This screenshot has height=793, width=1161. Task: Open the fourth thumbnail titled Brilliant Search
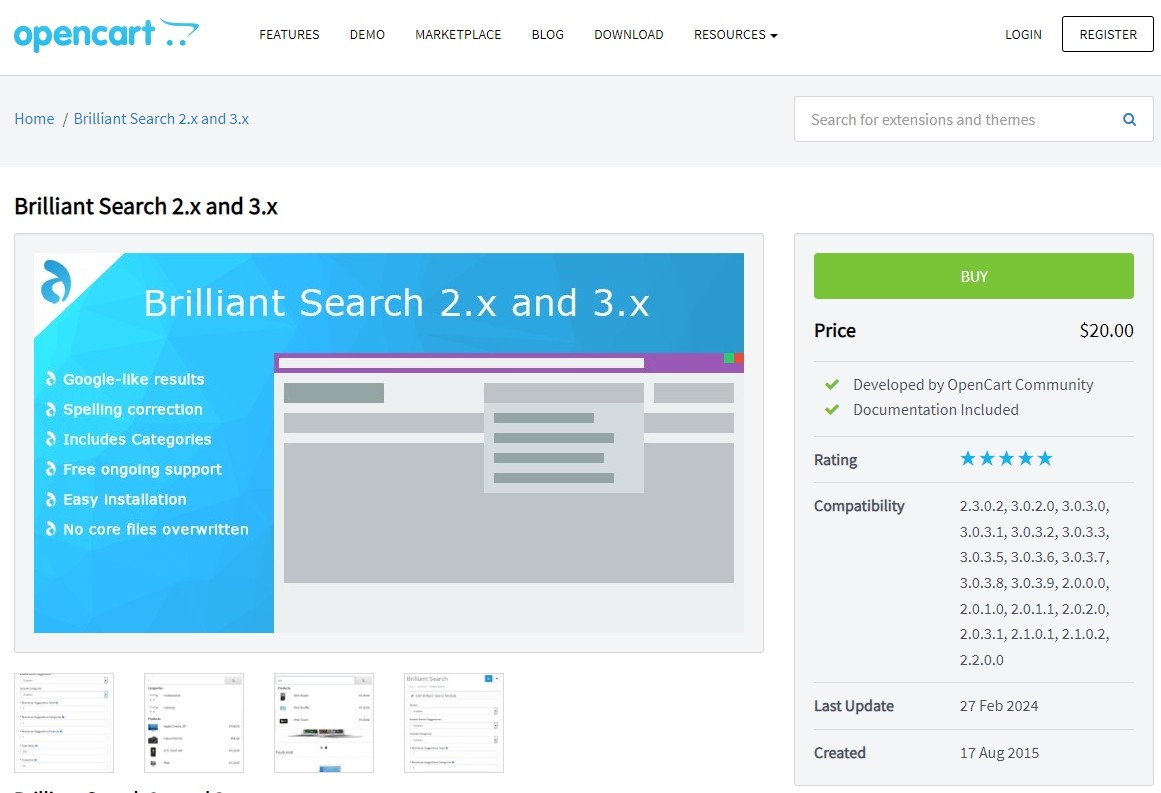click(x=454, y=723)
